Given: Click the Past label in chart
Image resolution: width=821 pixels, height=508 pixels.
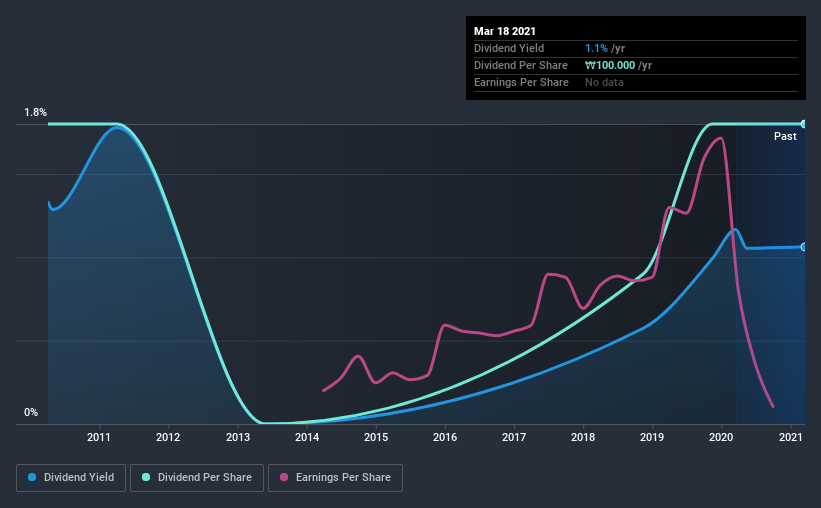Looking at the screenshot, I should pos(785,136).
